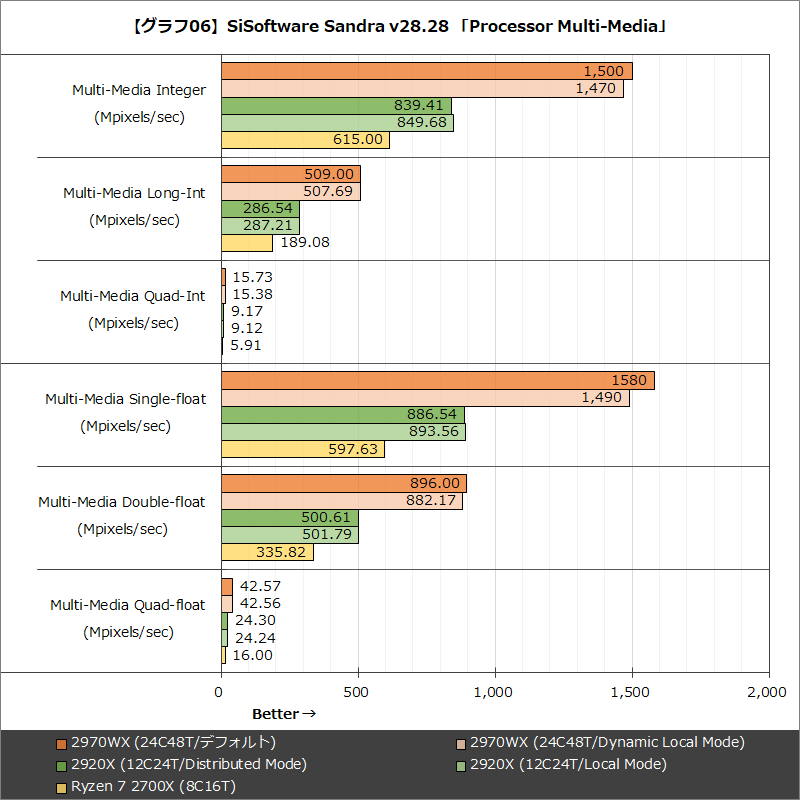Click the 1580 Single-float bar

(430, 381)
